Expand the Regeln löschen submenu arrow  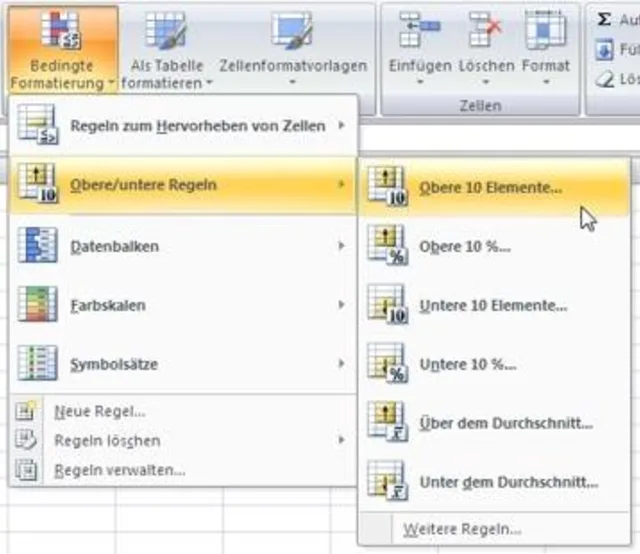click(x=342, y=440)
